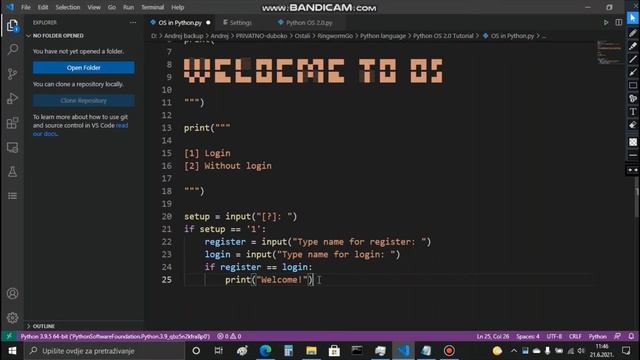Select the Bandicam arrow tool
640x360 pixels.
633,72
